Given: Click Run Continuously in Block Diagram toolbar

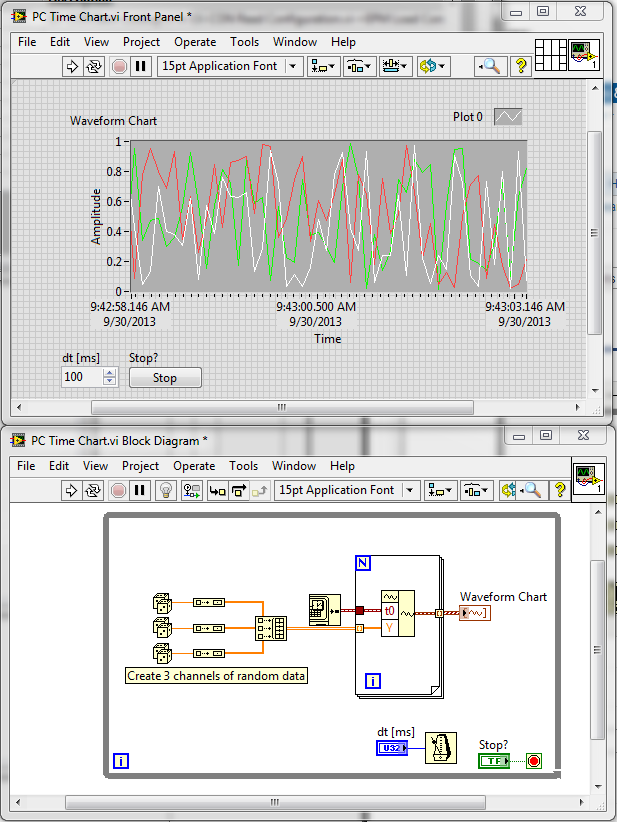Looking at the screenshot, I should point(93,491).
